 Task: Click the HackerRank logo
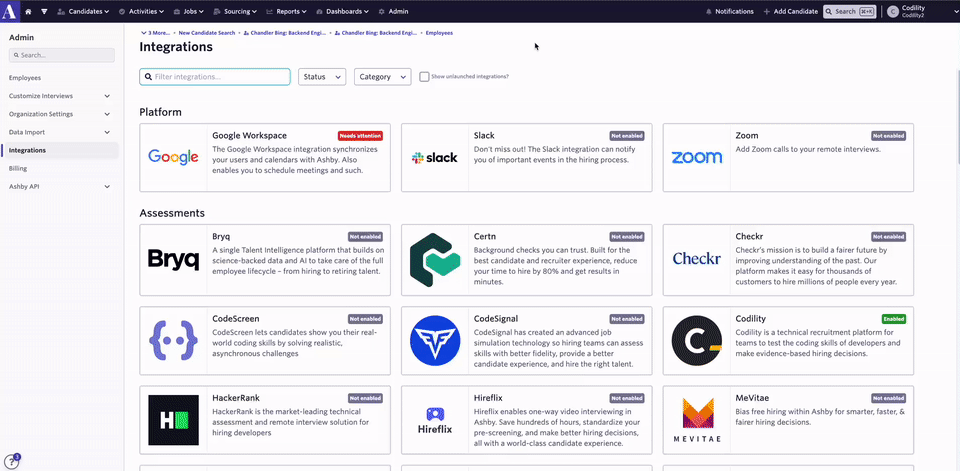point(173,420)
